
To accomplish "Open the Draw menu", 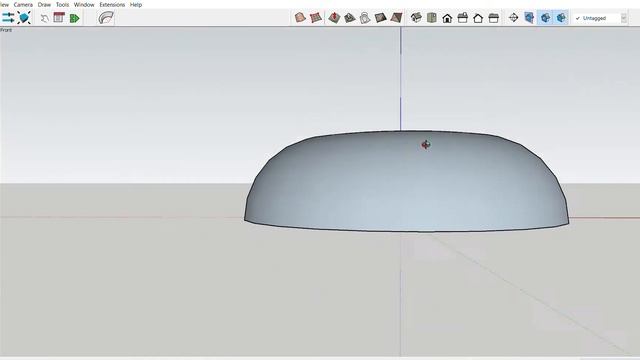I will pyautogui.click(x=44, y=4).
